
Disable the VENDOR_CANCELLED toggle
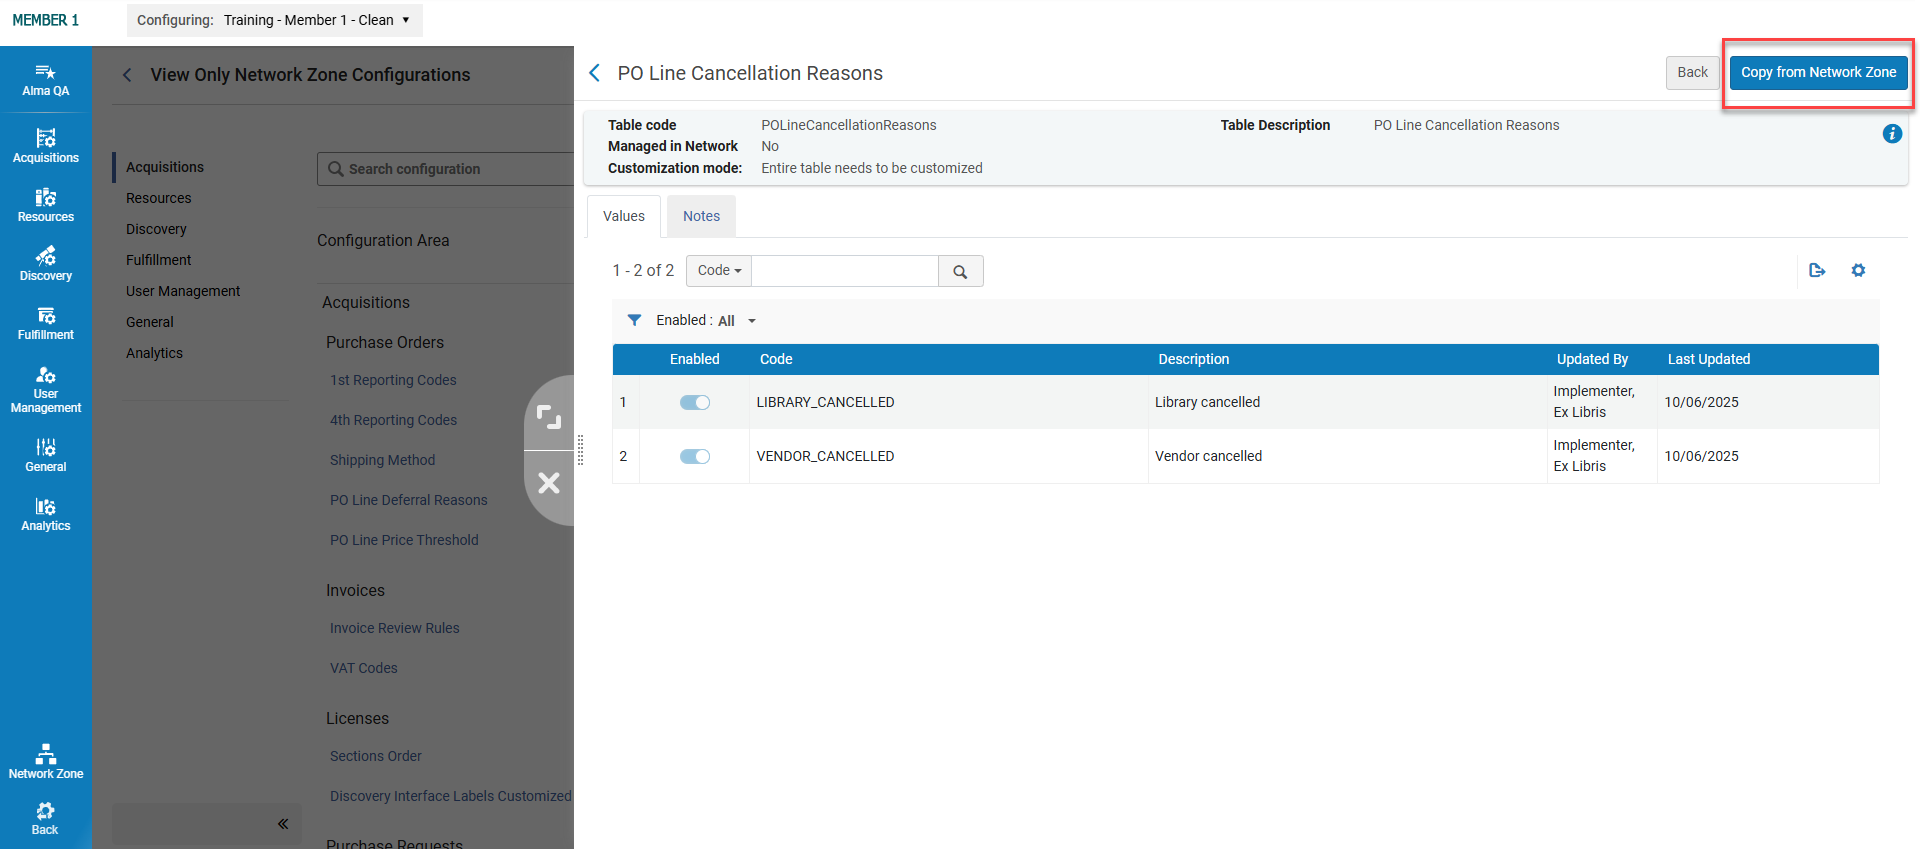point(695,456)
